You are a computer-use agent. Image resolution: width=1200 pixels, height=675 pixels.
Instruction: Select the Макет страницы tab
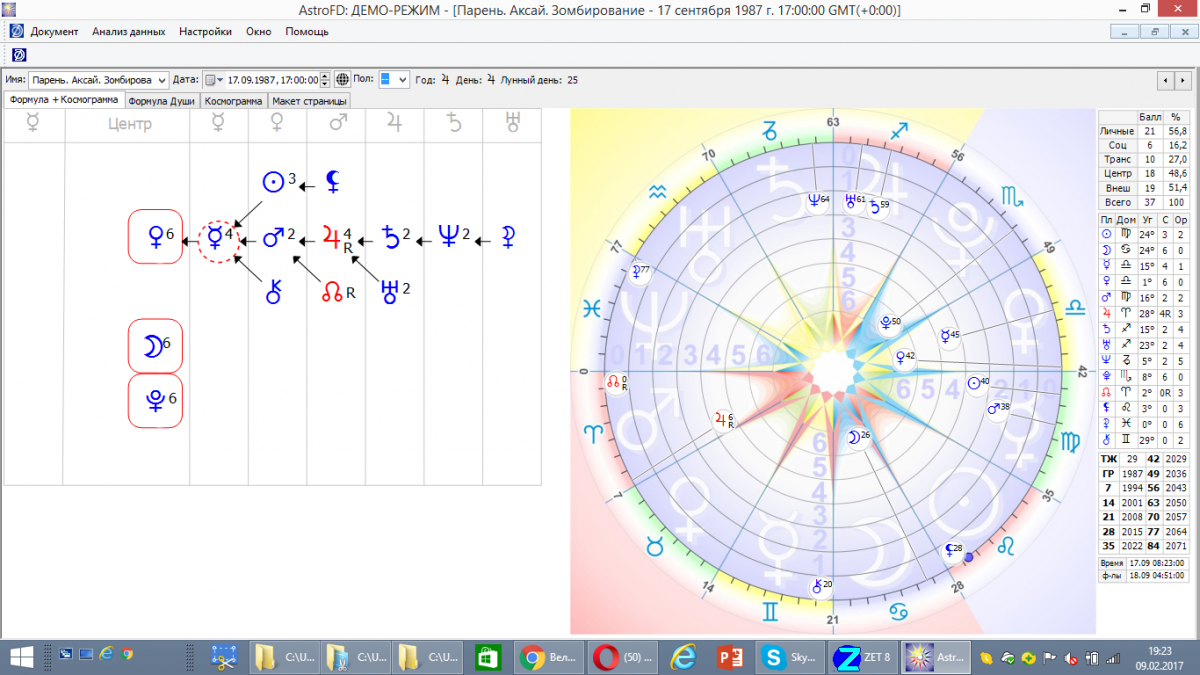309,101
